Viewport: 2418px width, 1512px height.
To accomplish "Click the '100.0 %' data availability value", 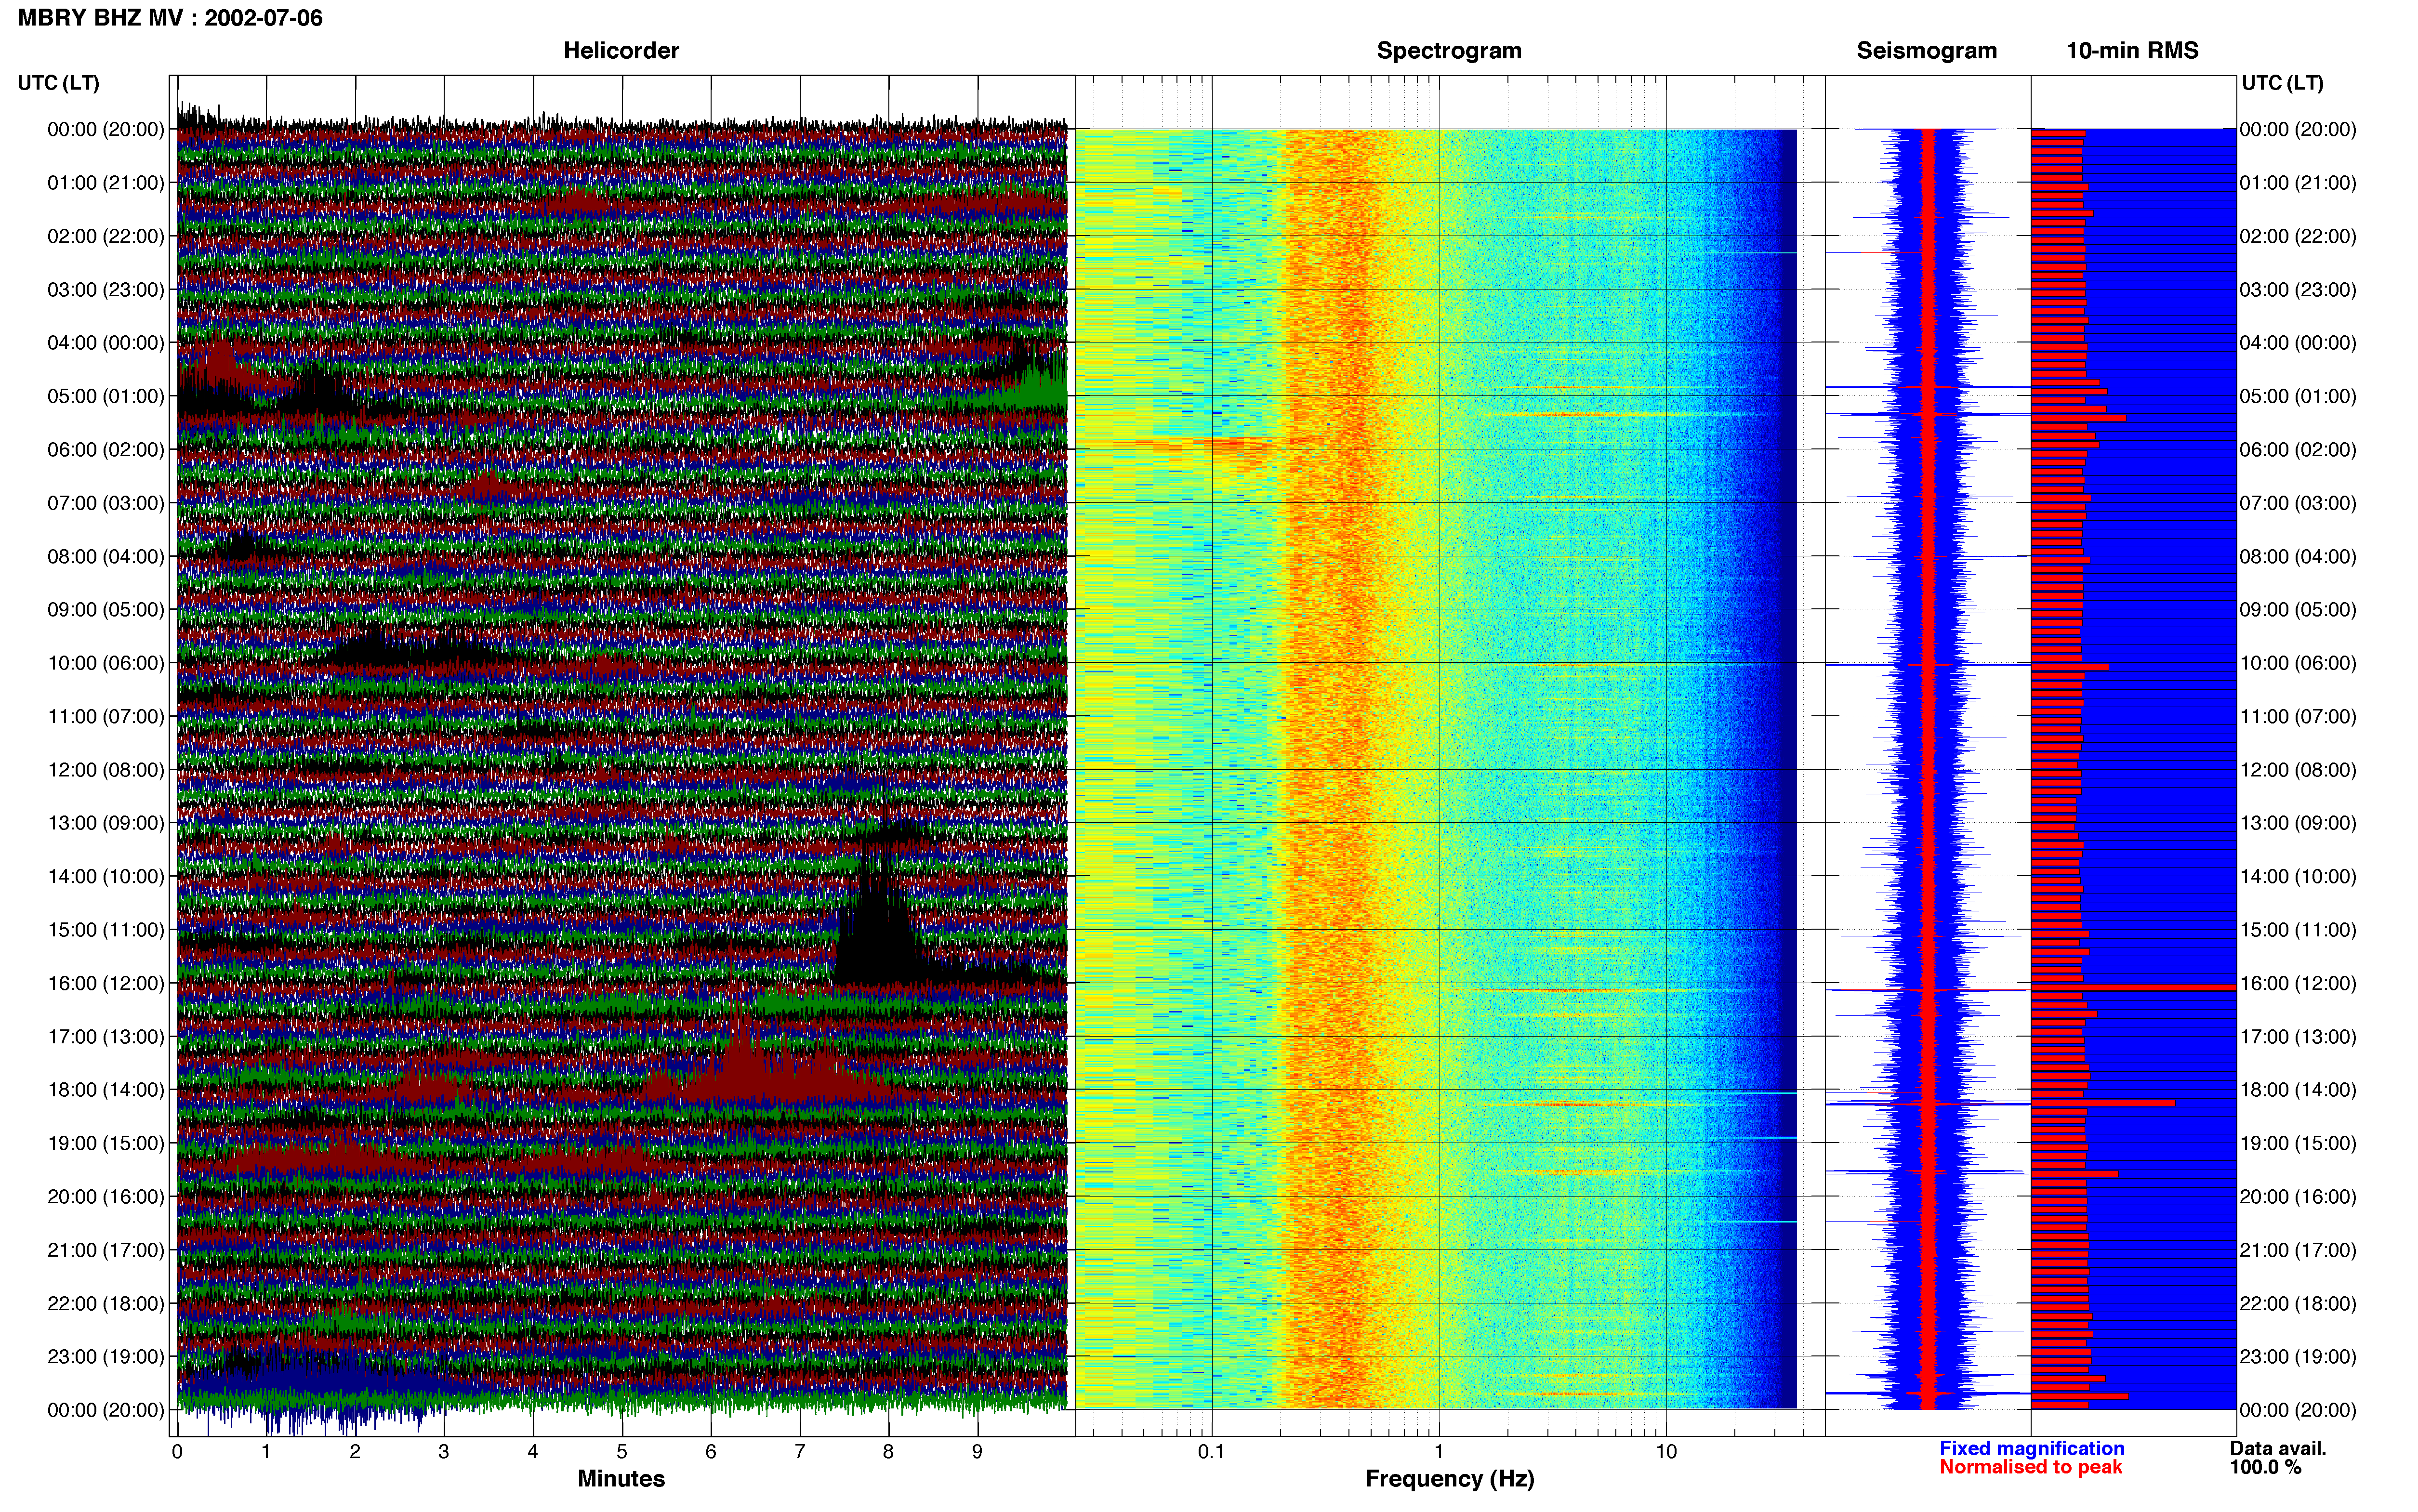I will pos(2265,1468).
